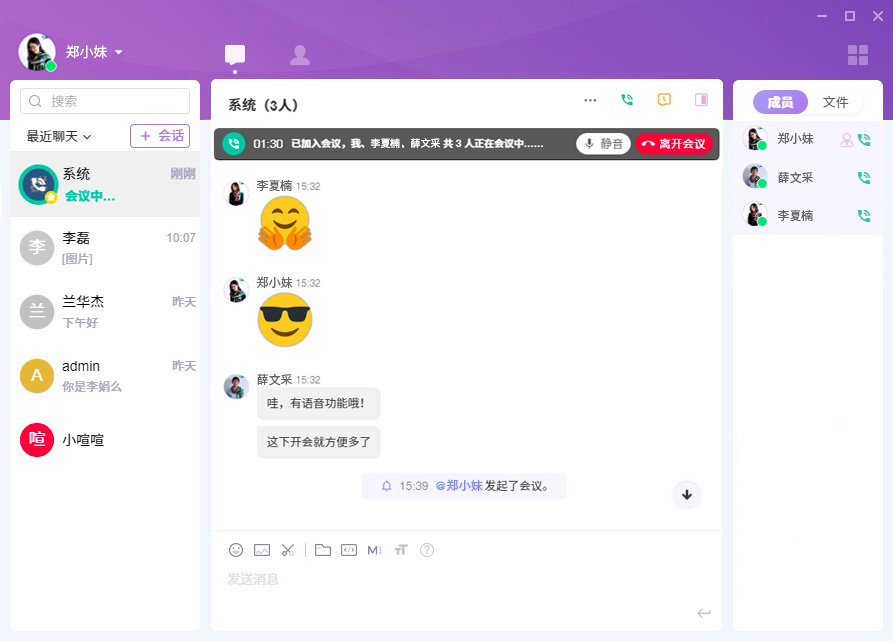
Task: Click 薛文采's avatar in the chat
Action: 236,387
